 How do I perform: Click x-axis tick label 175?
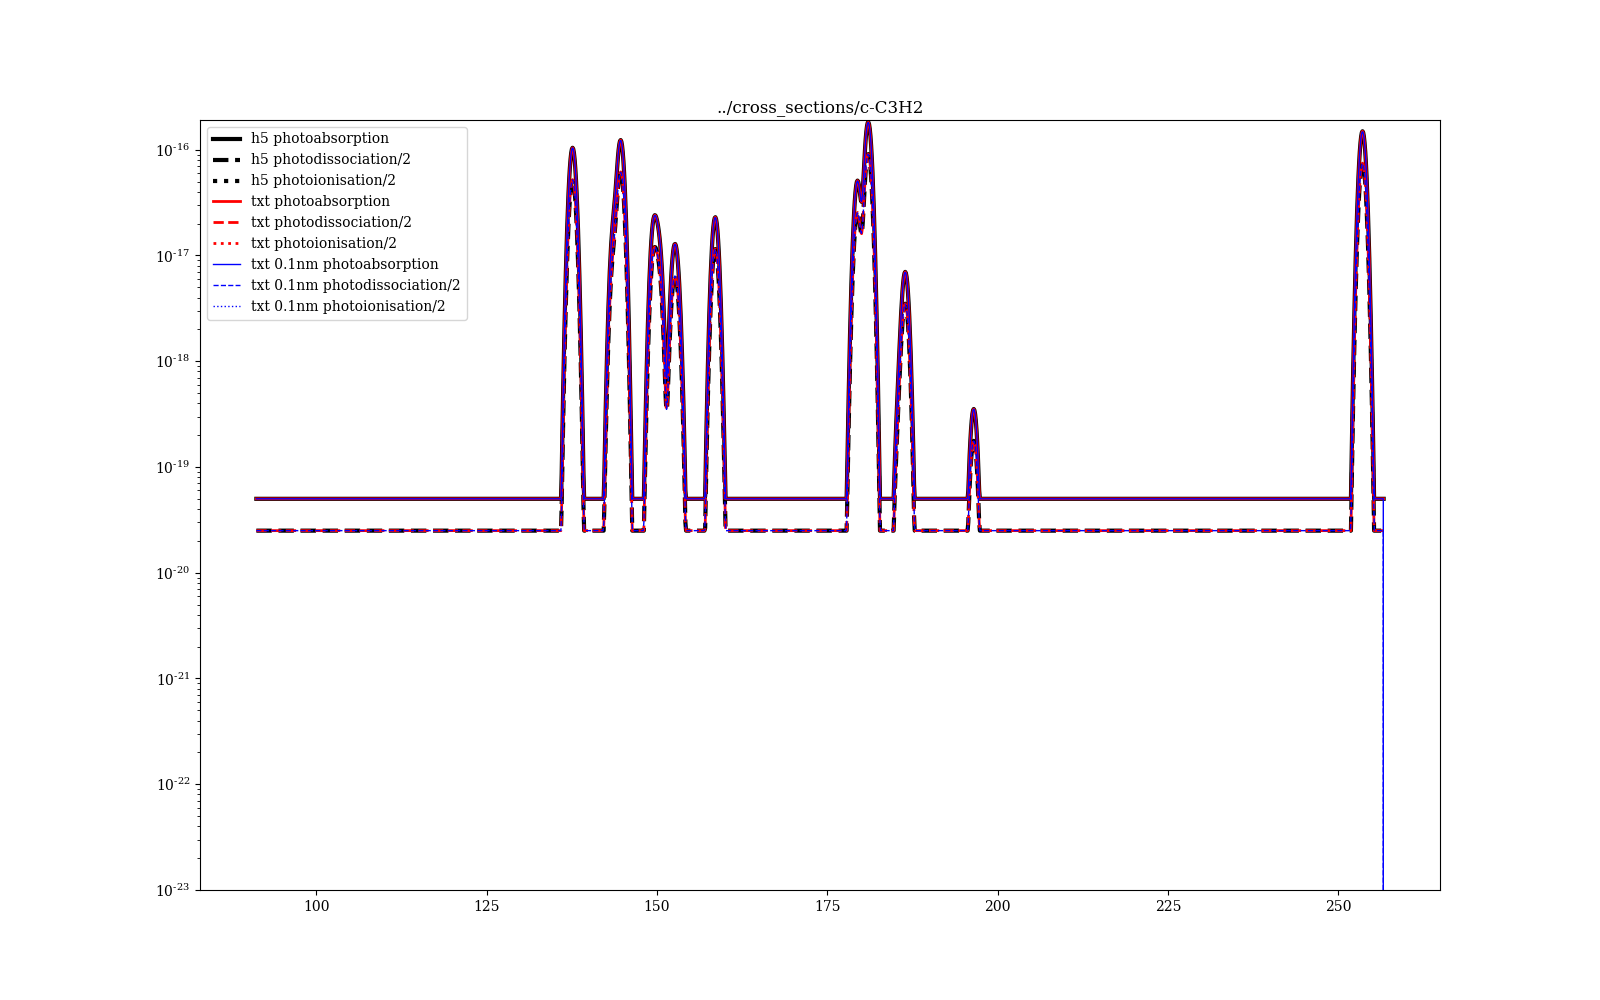coord(827,906)
